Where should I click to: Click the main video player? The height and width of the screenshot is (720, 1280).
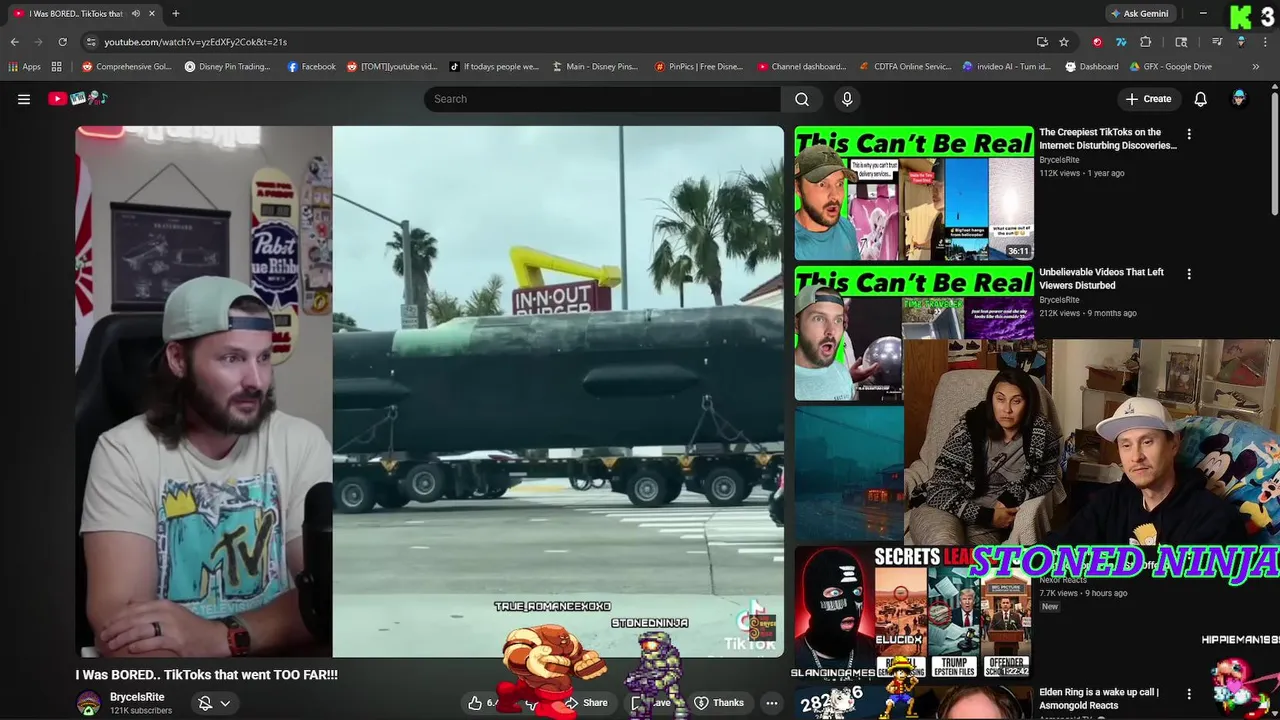[x=430, y=391]
